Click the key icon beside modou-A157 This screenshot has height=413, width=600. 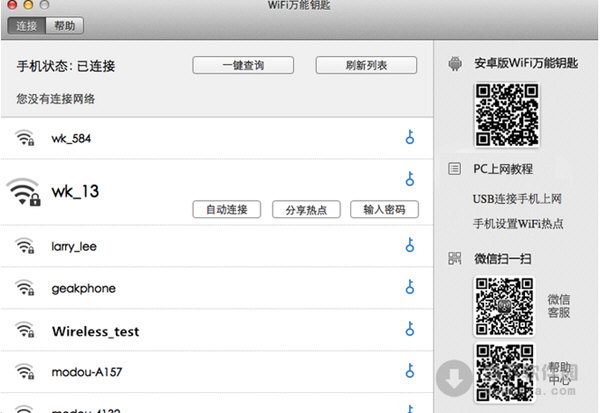(x=409, y=372)
